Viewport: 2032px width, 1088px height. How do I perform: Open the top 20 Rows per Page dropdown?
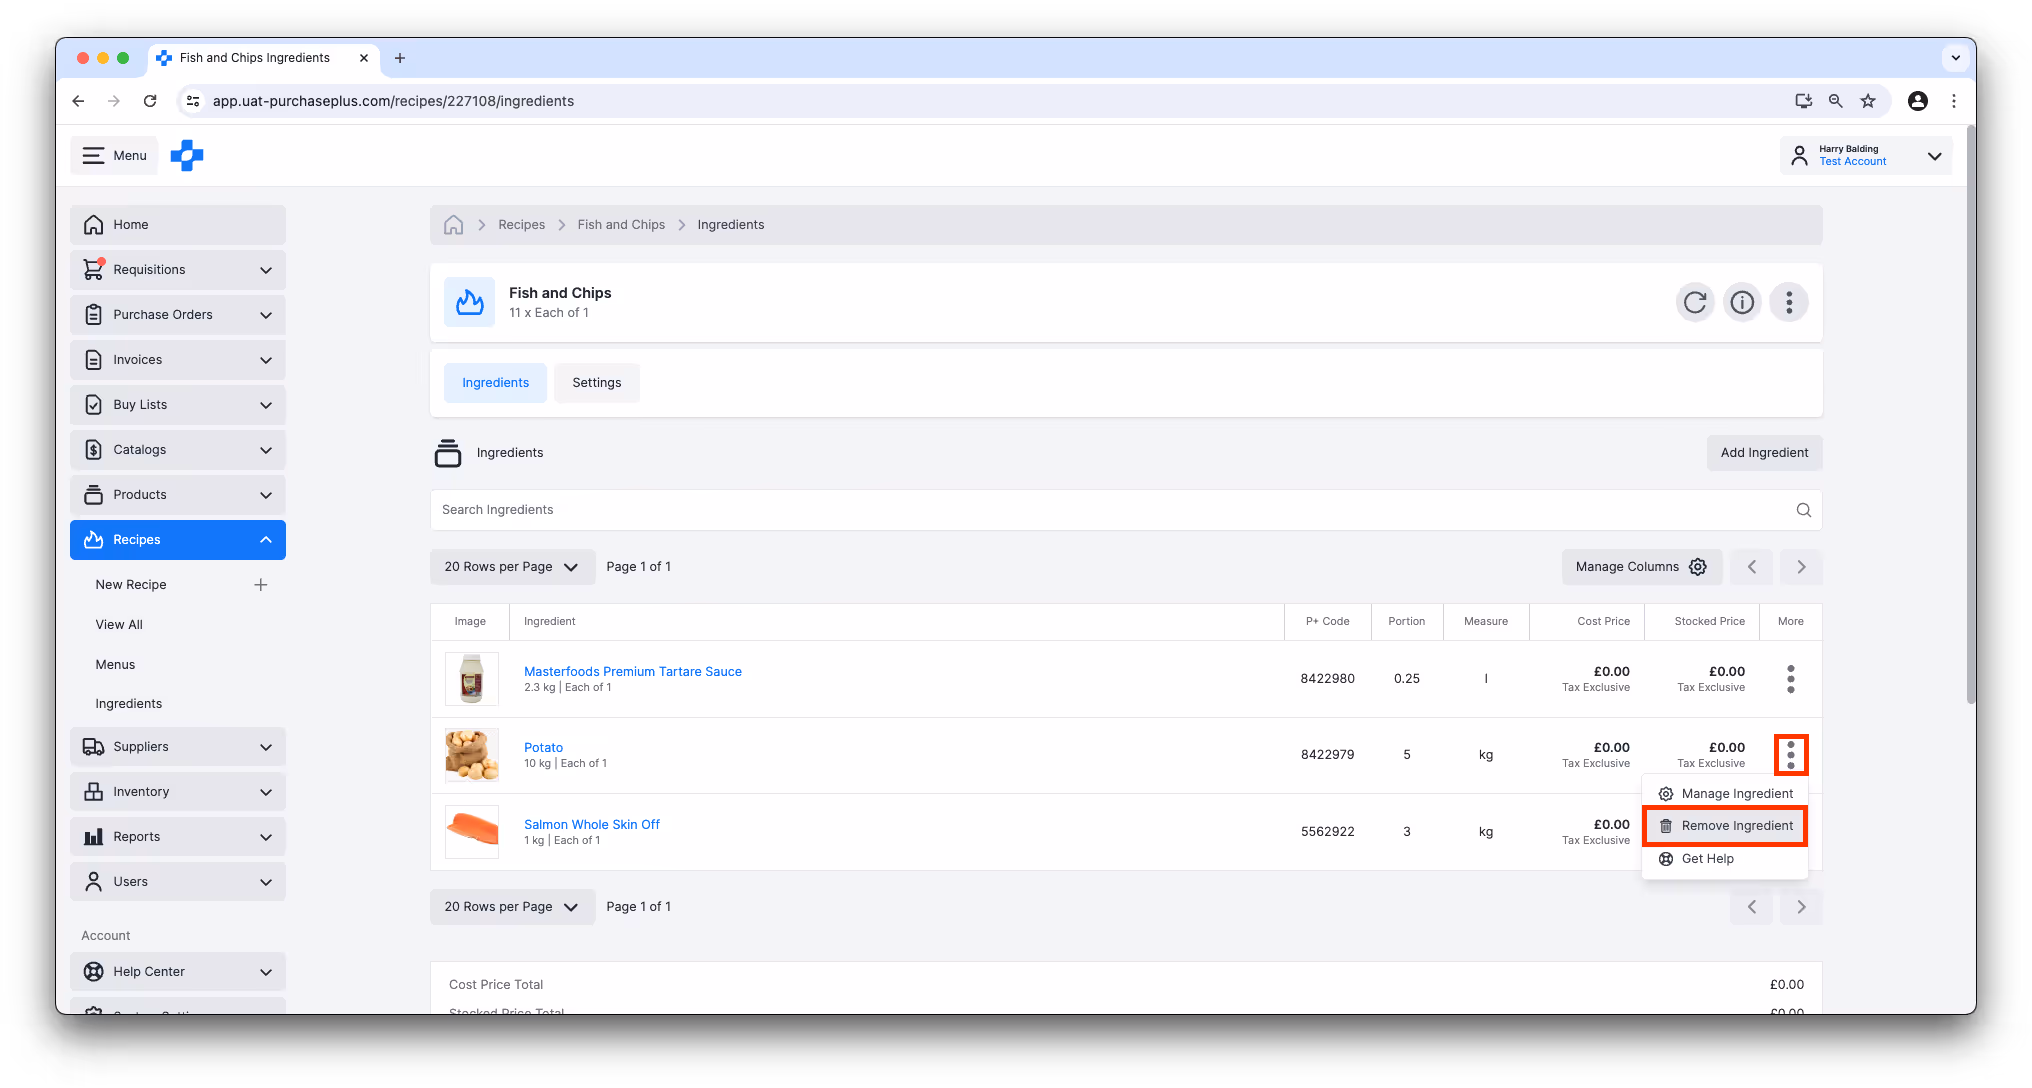pyautogui.click(x=512, y=567)
